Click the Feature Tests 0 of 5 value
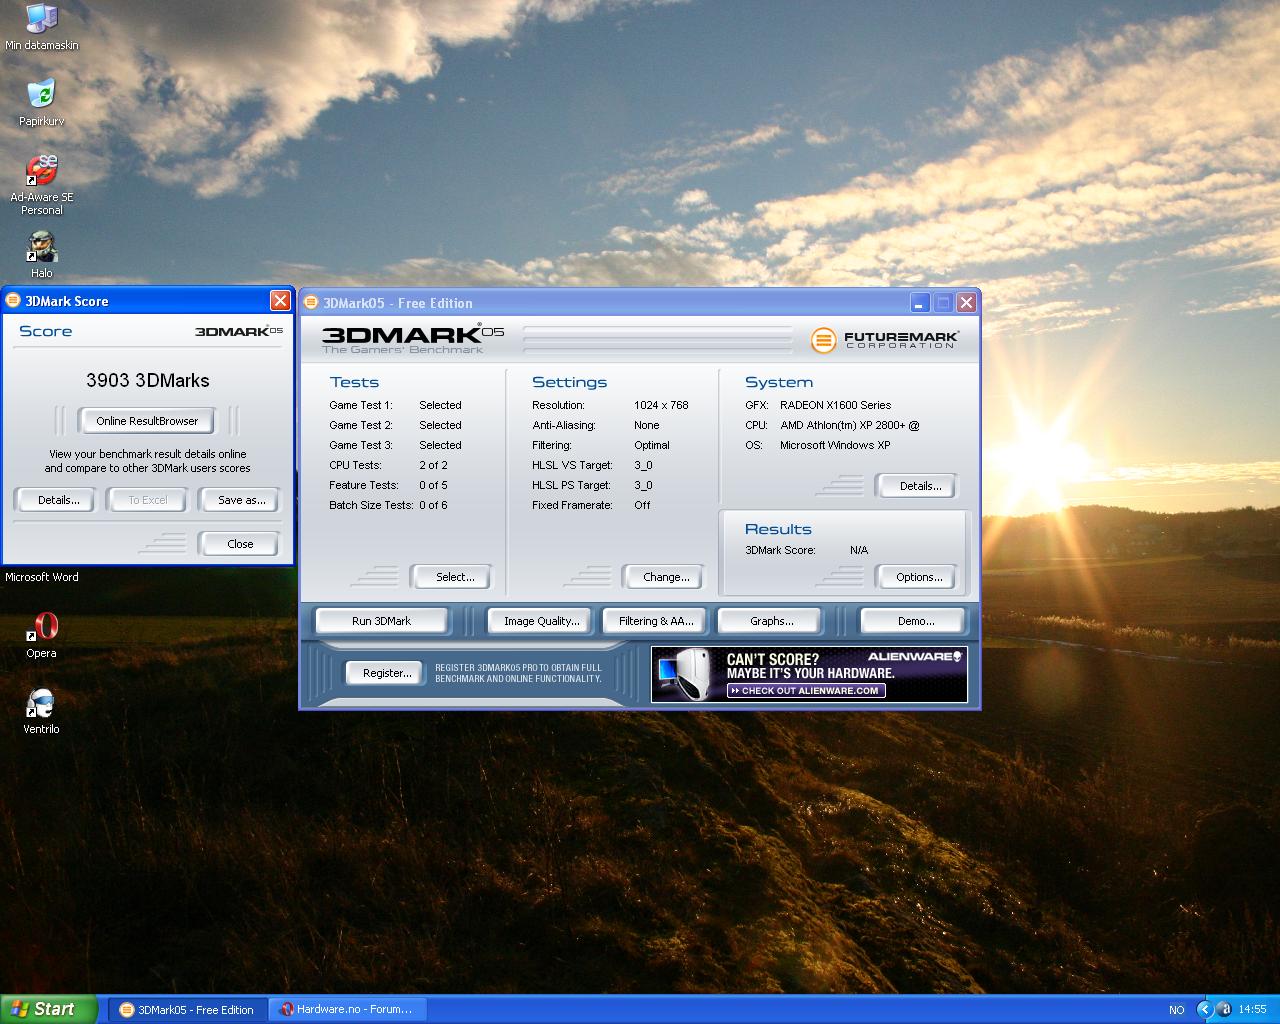 [x=433, y=485]
